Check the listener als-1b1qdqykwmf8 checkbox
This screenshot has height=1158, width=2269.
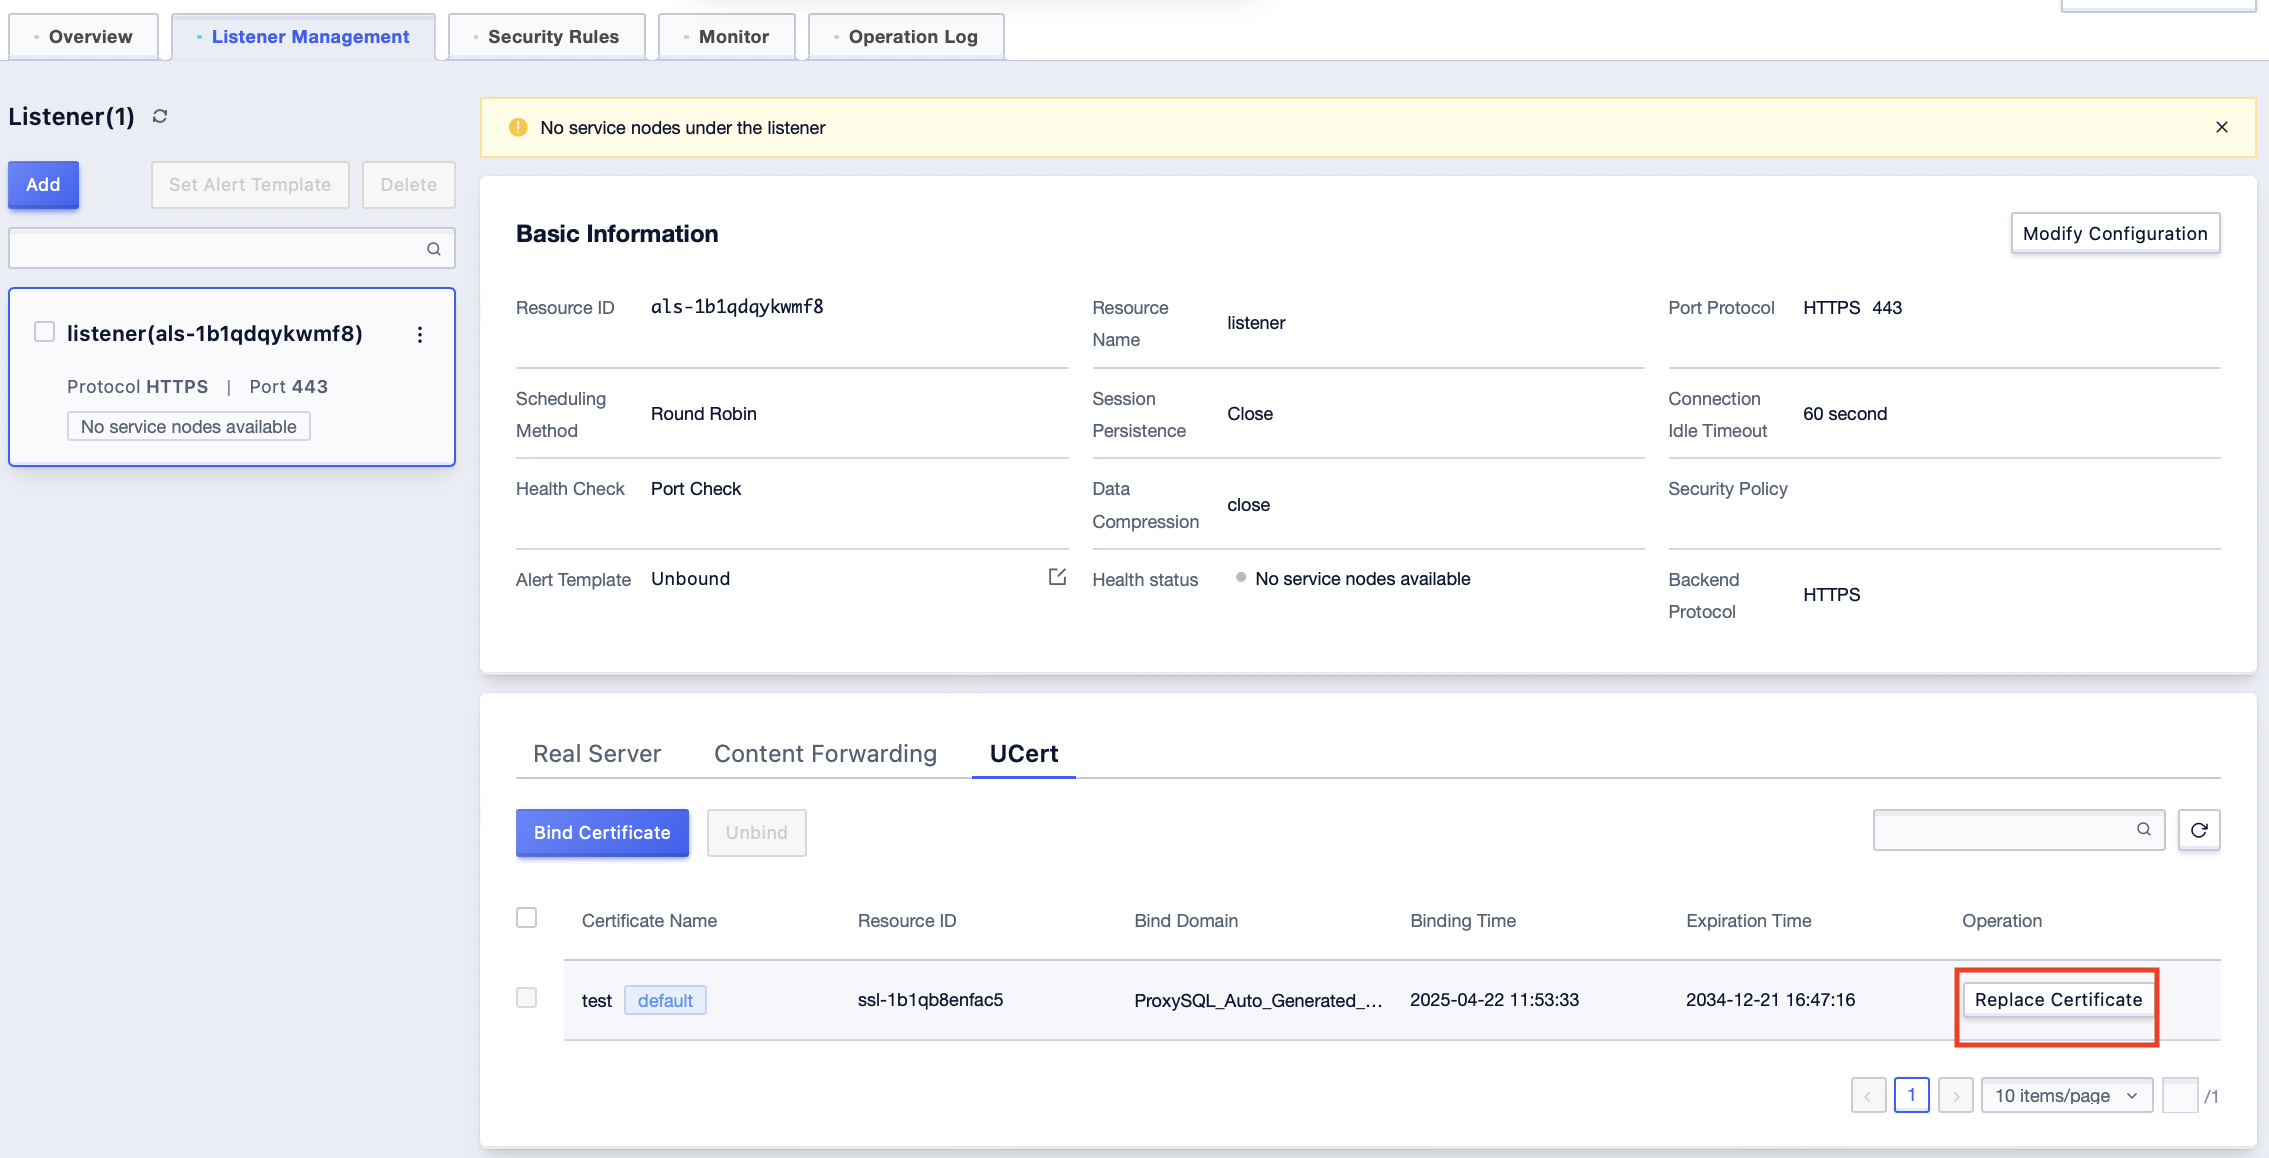44,332
